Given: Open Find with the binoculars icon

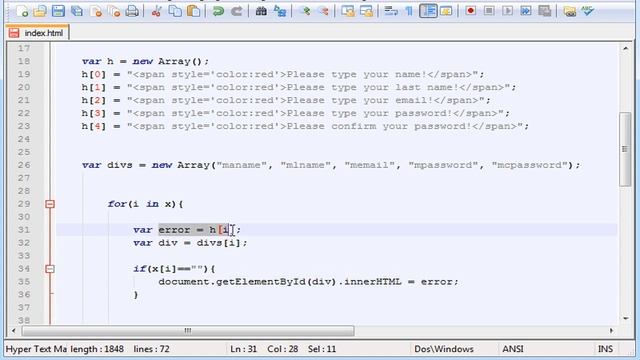Looking at the screenshot, I should pyautogui.click(x=261, y=11).
